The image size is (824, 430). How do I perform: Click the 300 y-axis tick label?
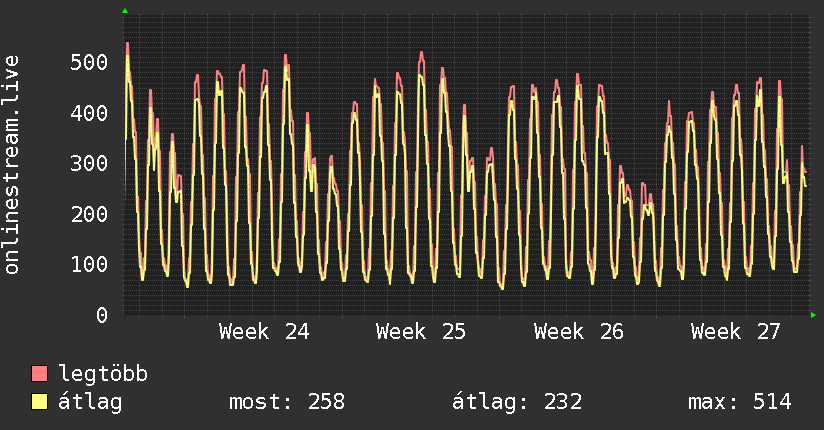pos(89,163)
